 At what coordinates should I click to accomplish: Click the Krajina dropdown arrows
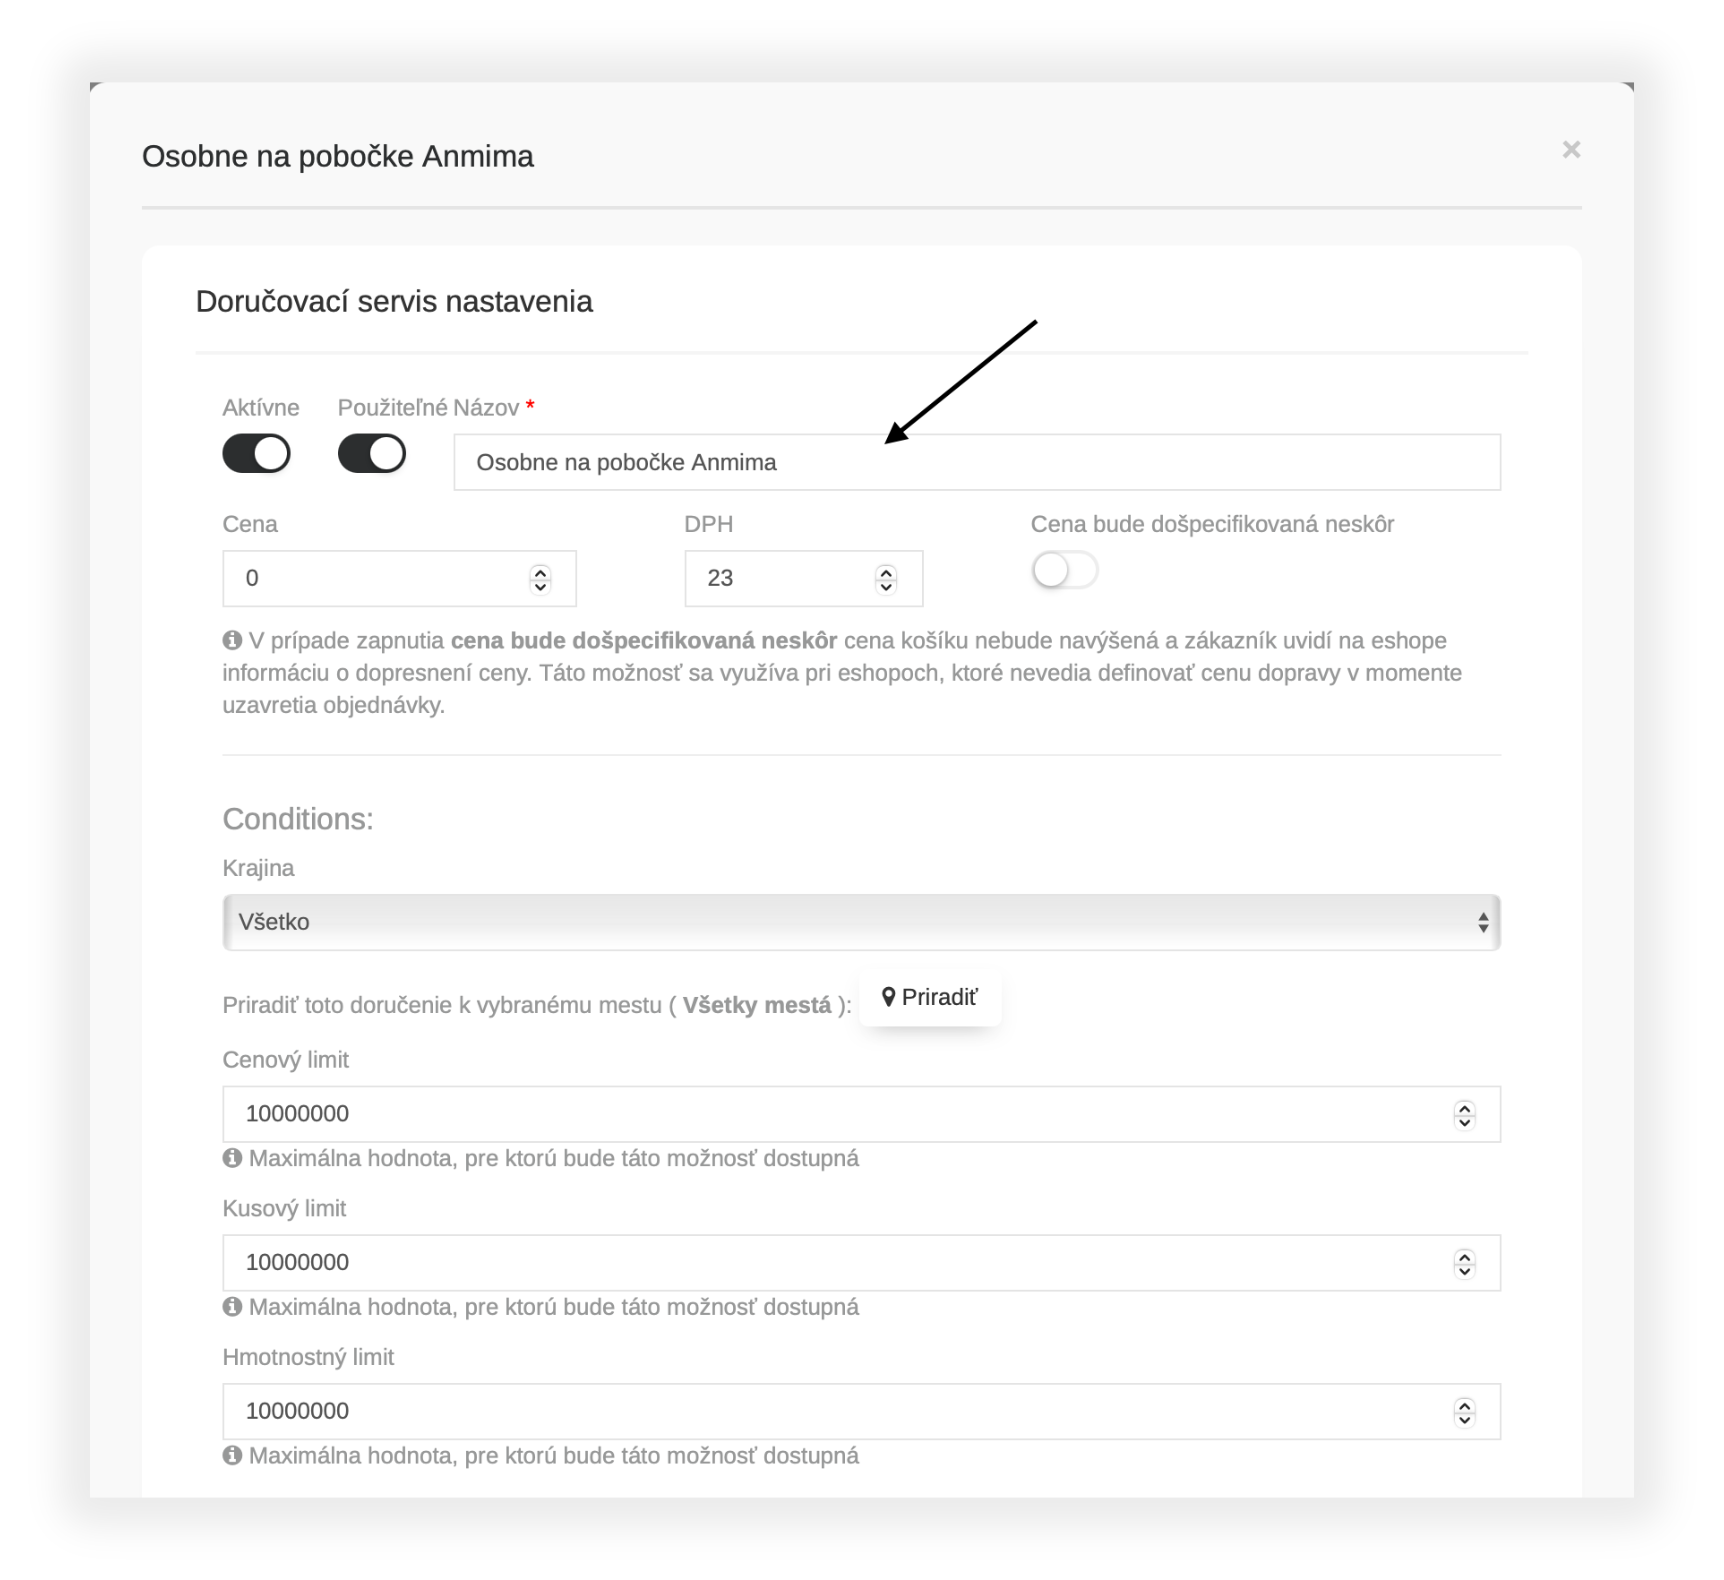[x=1483, y=922]
